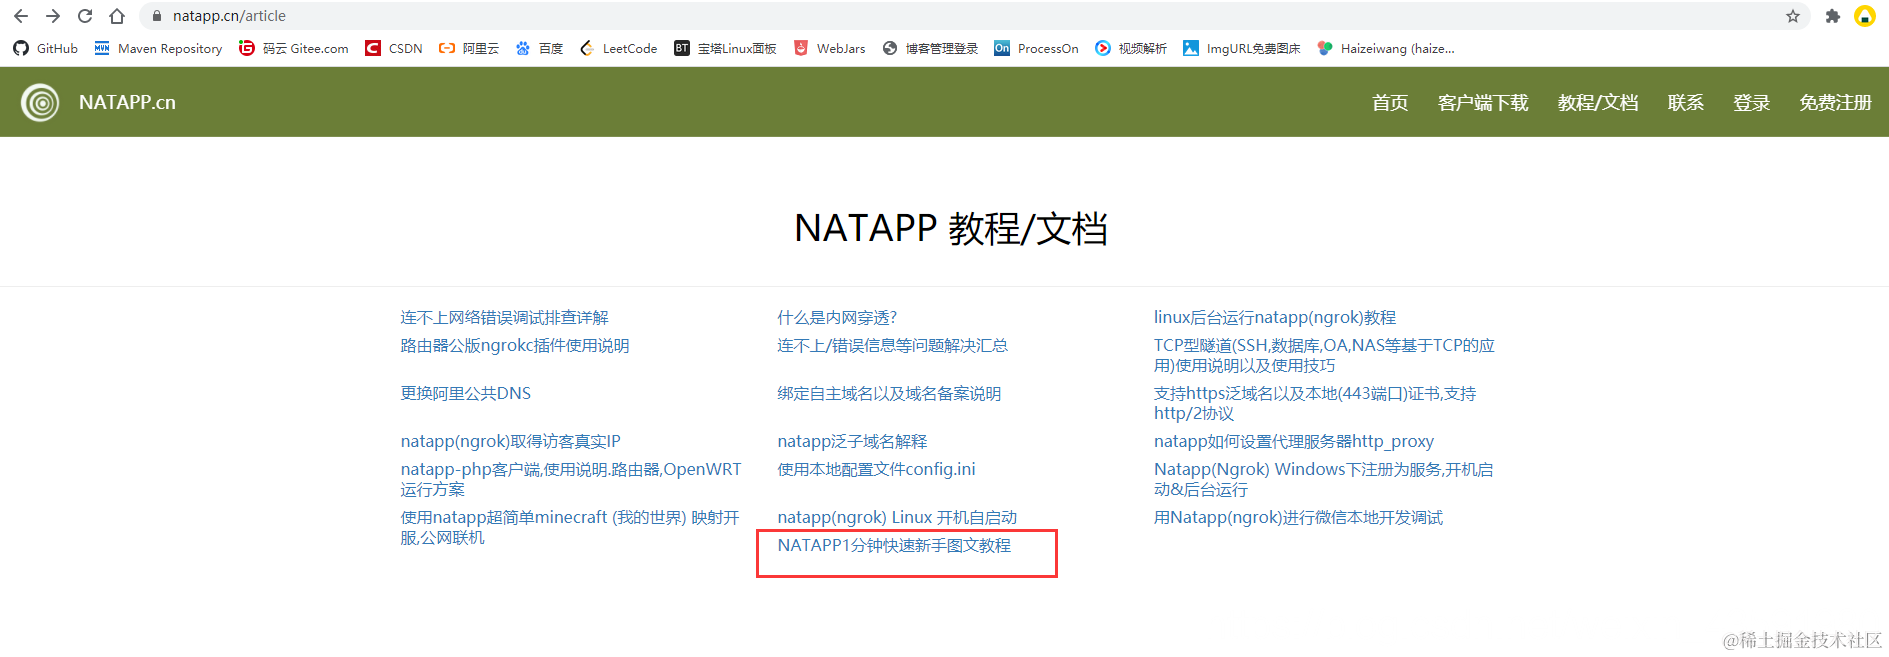Viewport: 1889px width, 657px height.
Task: Open the Haizeiwang bookmark
Action: pyautogui.click(x=1386, y=48)
